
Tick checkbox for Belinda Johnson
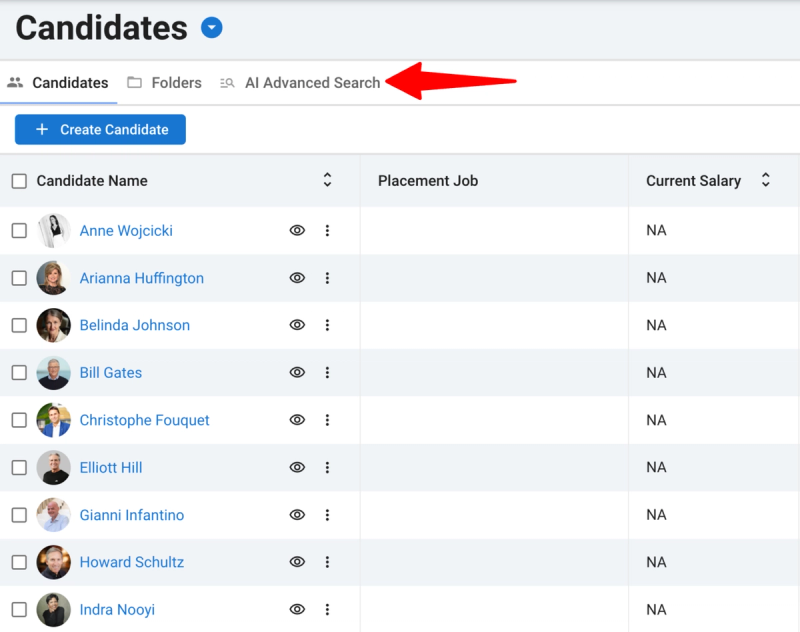click(19, 325)
